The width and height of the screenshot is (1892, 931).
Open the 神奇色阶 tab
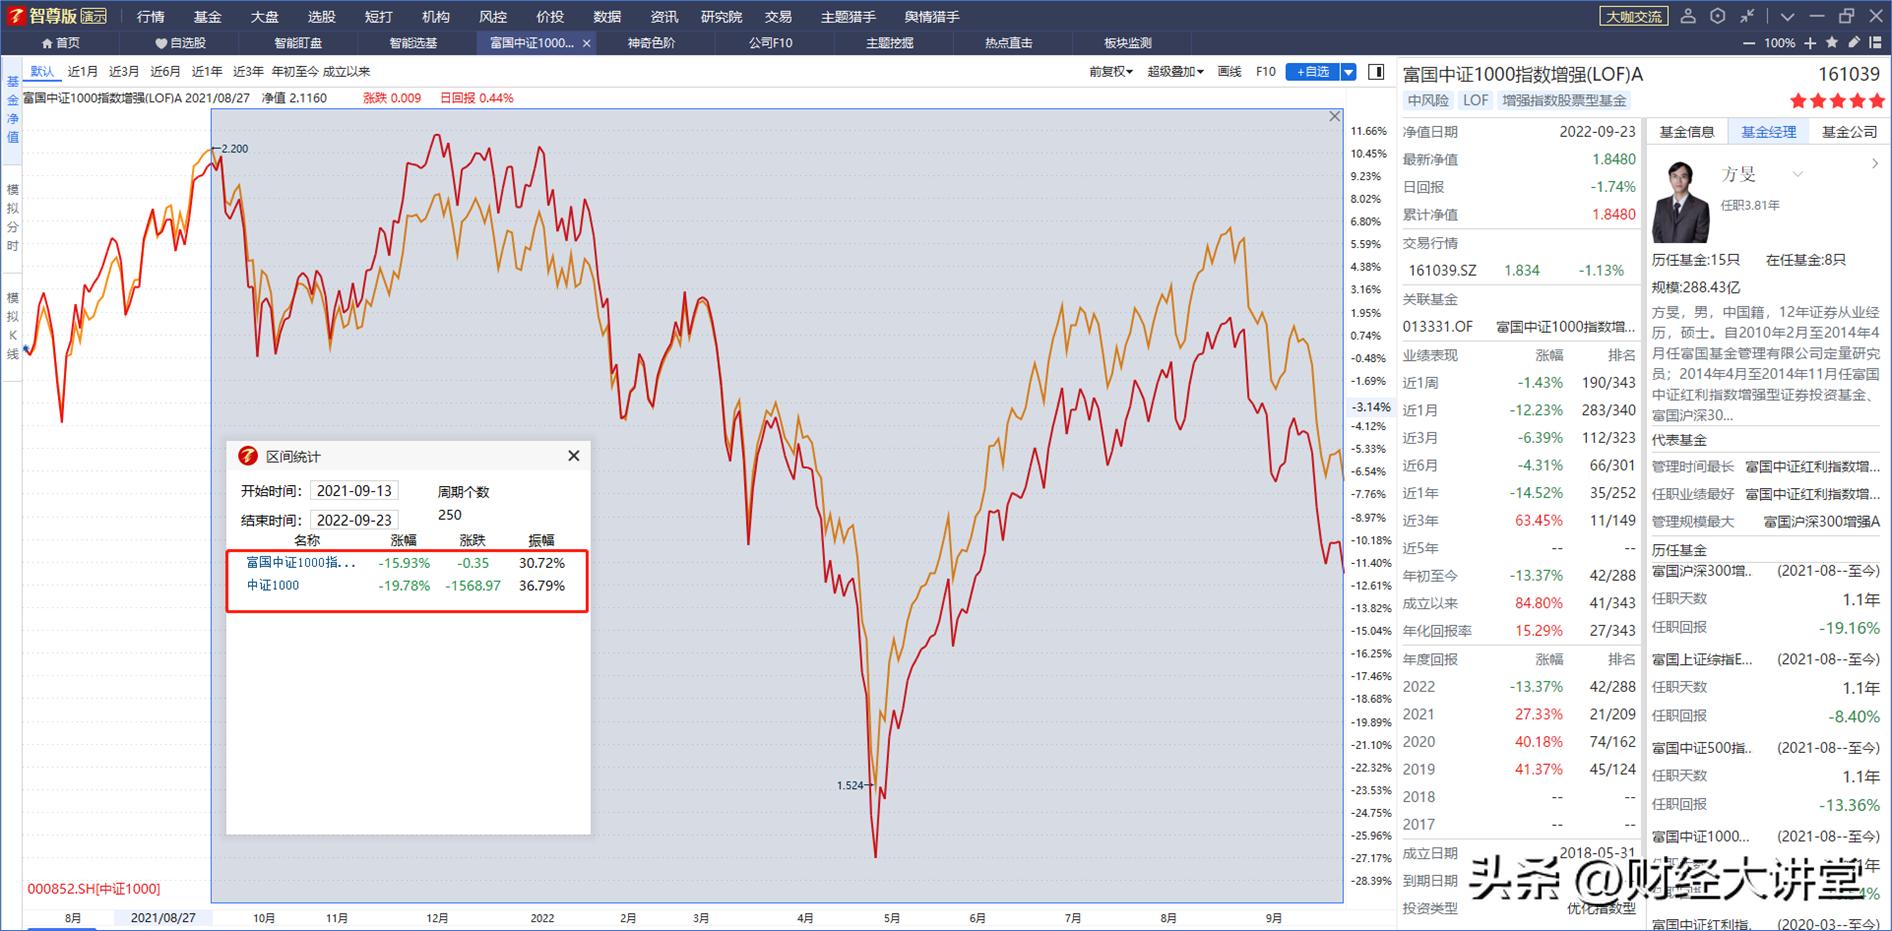(x=651, y=43)
